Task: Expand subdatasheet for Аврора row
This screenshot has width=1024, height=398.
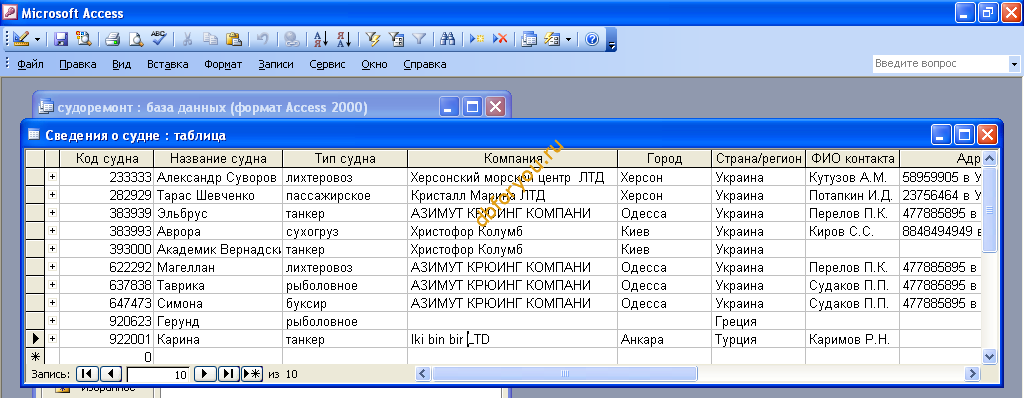Action: coord(52,231)
